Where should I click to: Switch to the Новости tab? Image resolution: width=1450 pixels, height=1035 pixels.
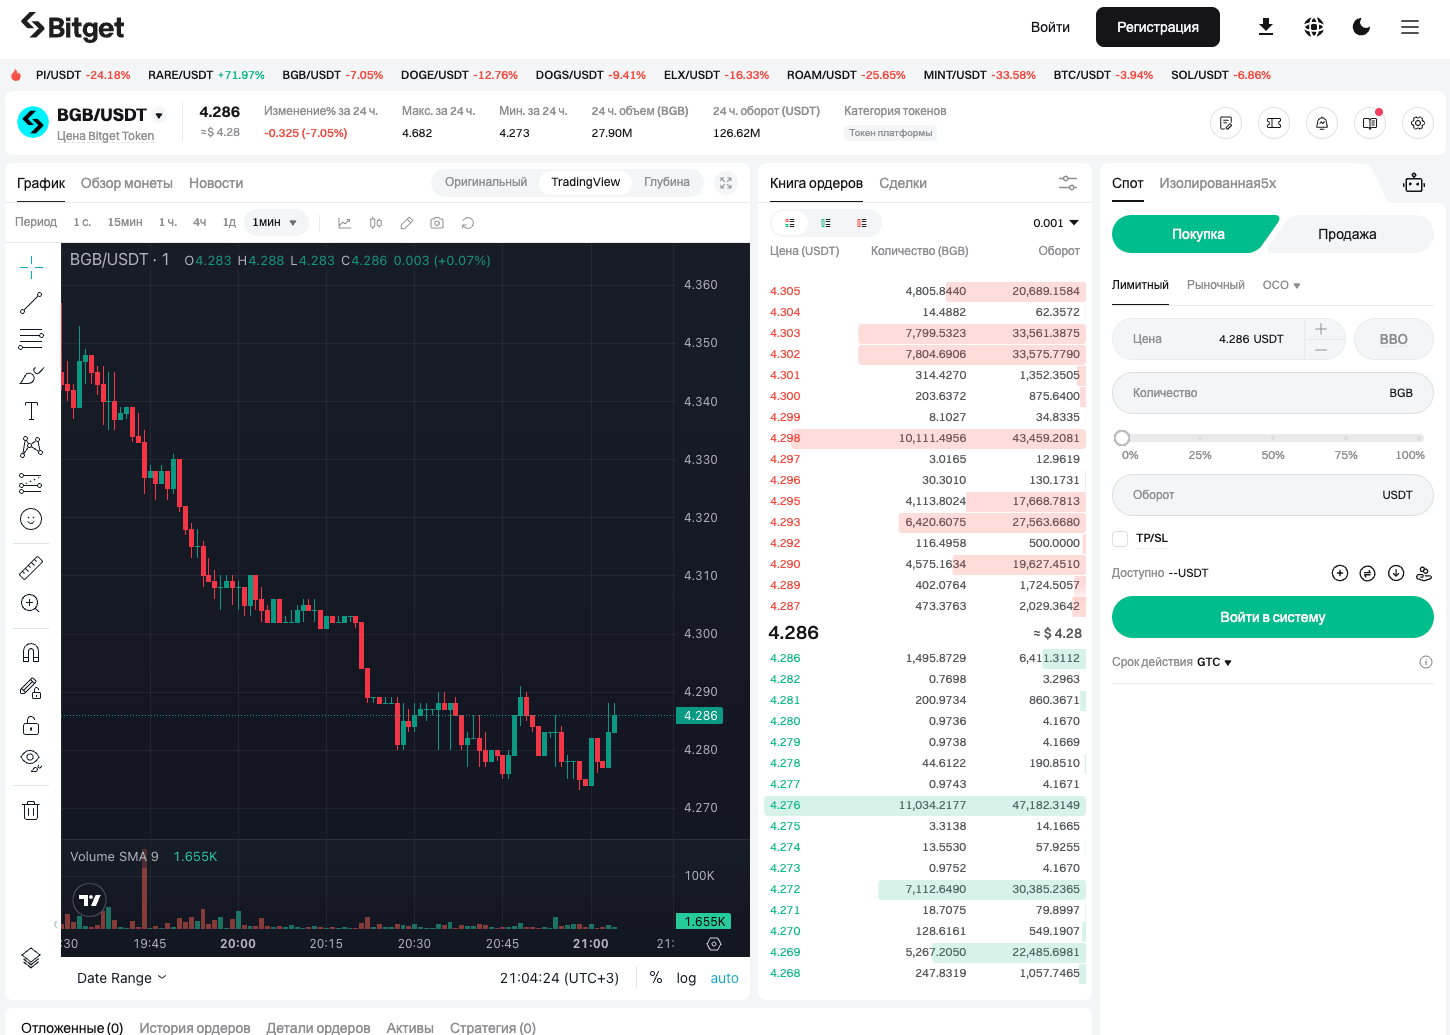pos(216,183)
